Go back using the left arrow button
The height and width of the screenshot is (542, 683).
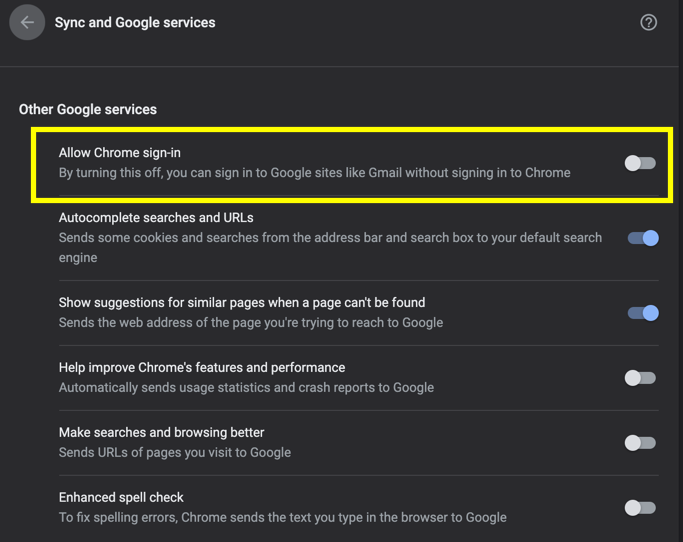pos(27,22)
